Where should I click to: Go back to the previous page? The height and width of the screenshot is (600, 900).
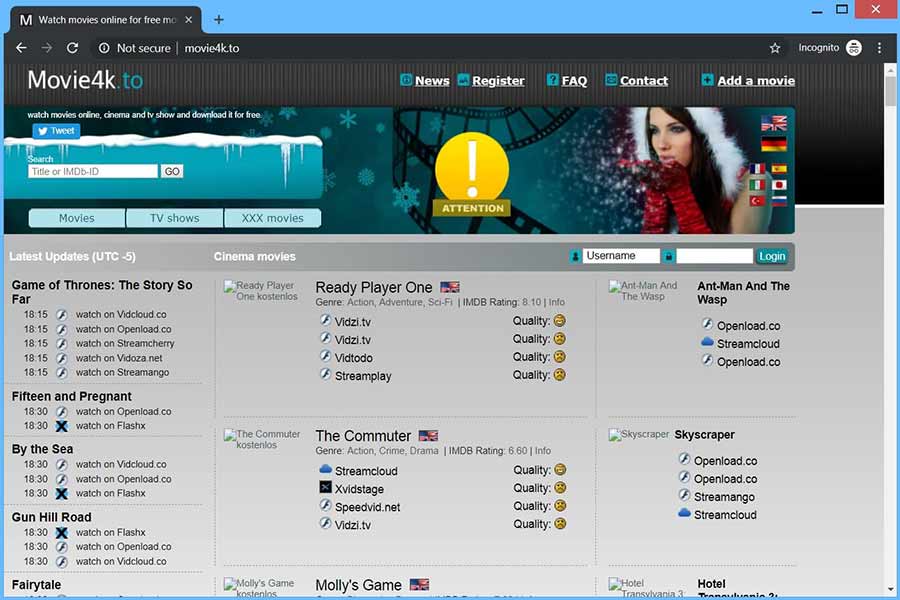click(x=21, y=48)
